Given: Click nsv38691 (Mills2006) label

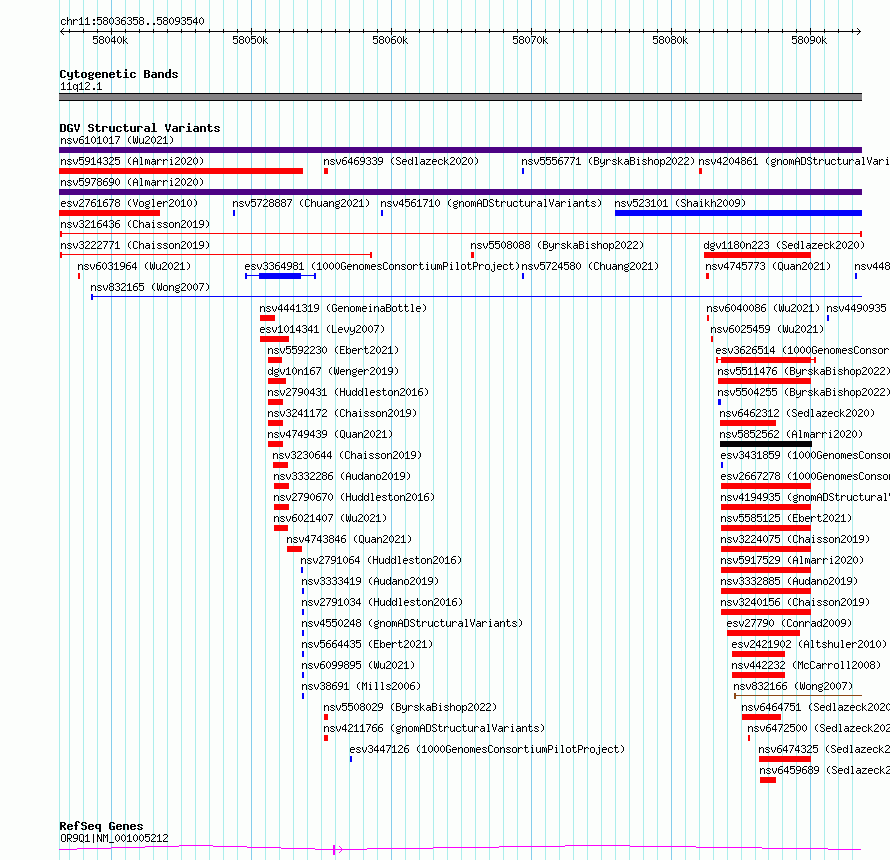Looking at the screenshot, I should click(x=361, y=686).
